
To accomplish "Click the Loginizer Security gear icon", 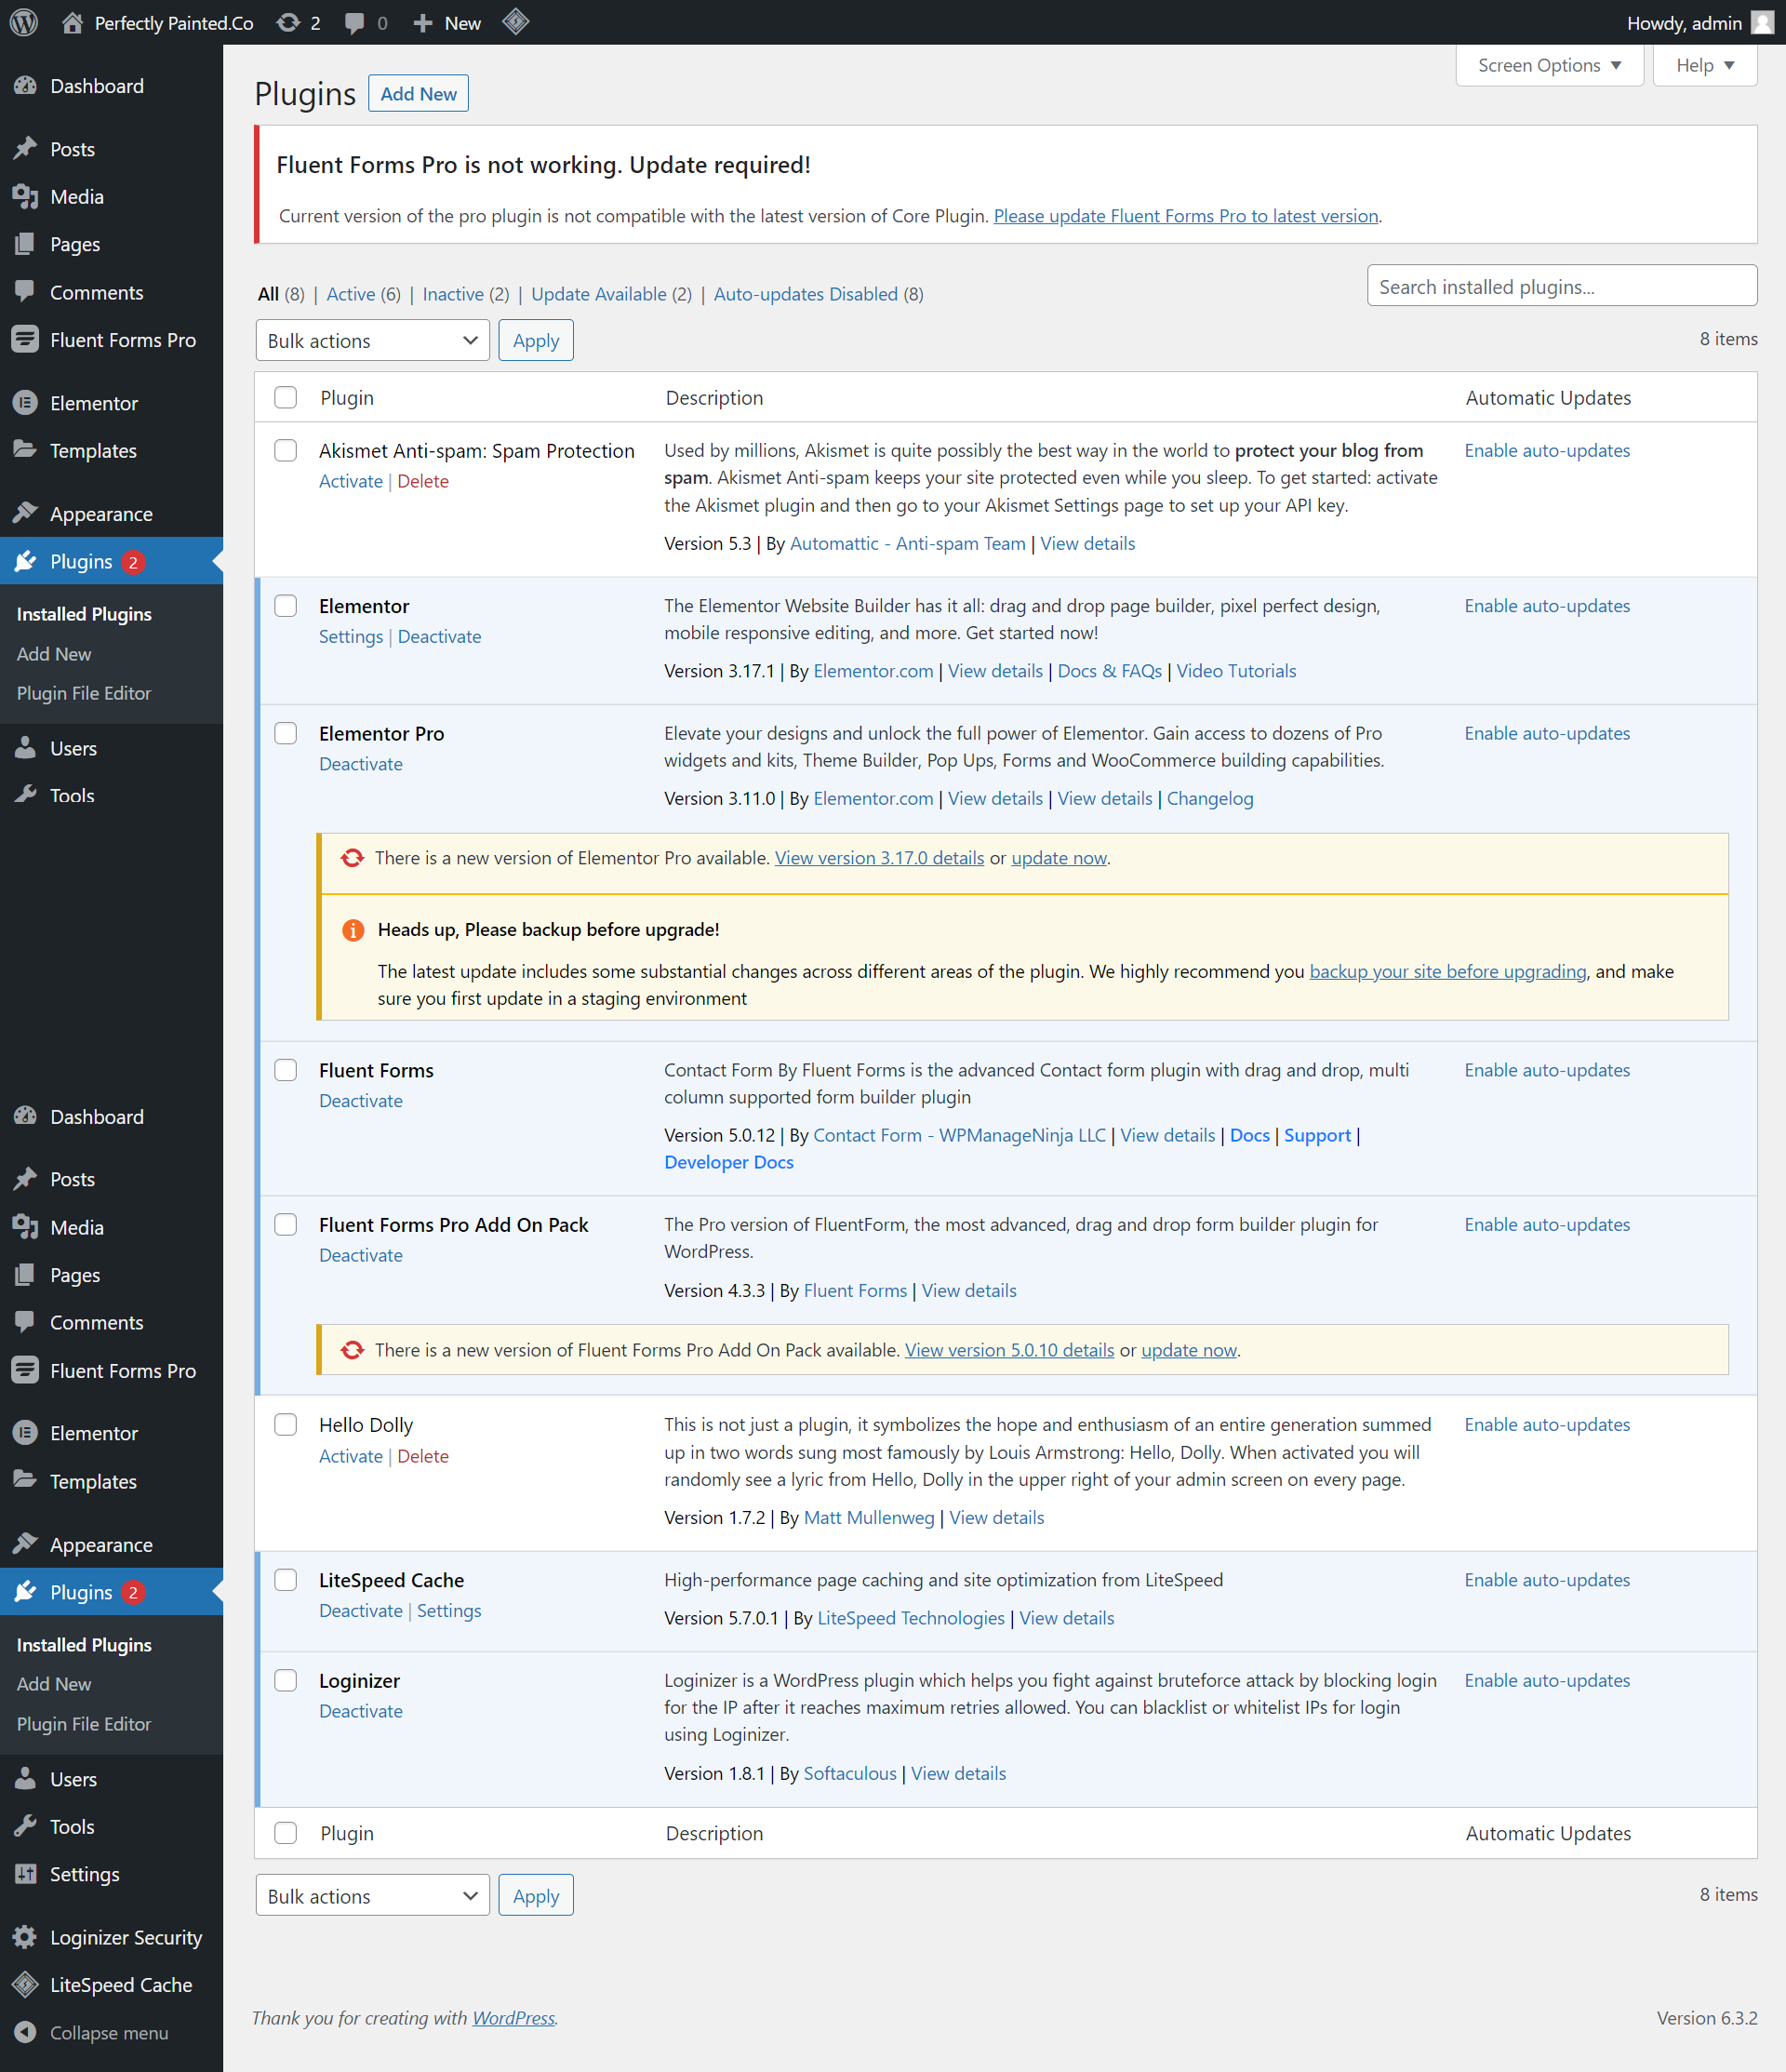I will tap(26, 1937).
